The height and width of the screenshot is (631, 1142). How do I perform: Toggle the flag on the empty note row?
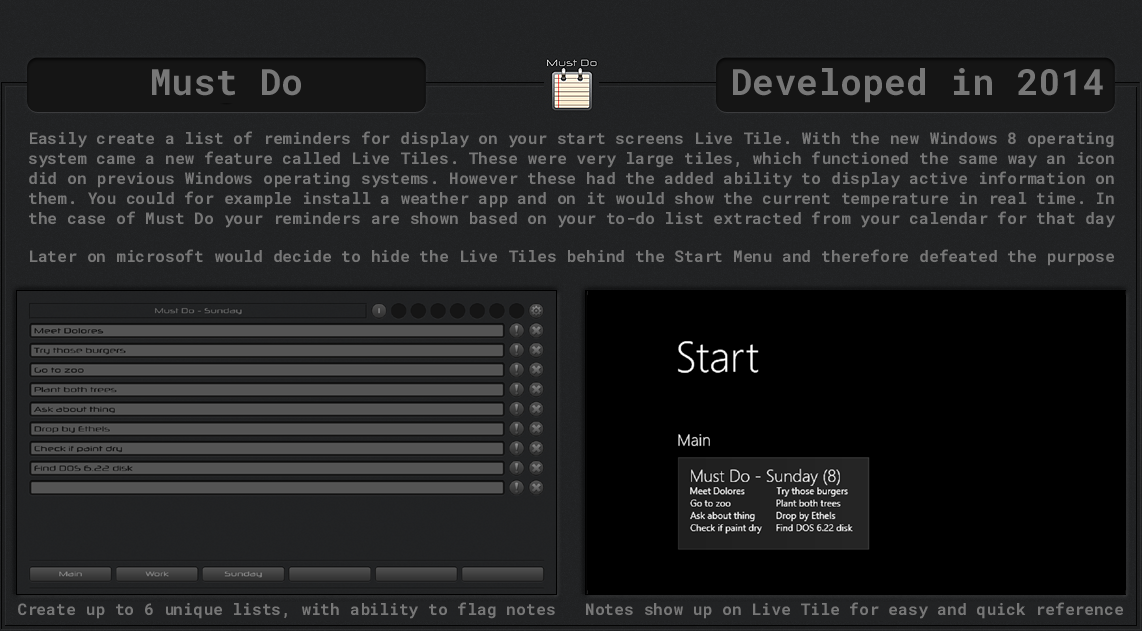[x=516, y=487]
